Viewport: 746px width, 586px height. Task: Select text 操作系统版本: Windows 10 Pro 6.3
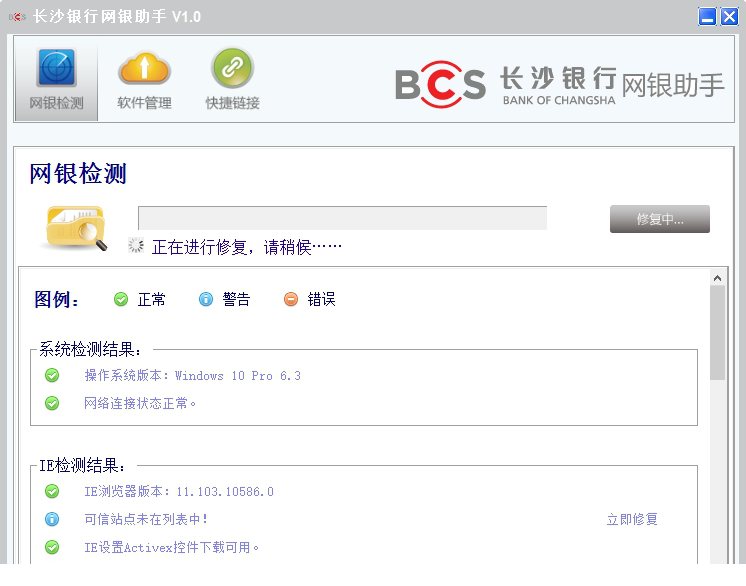coord(192,375)
